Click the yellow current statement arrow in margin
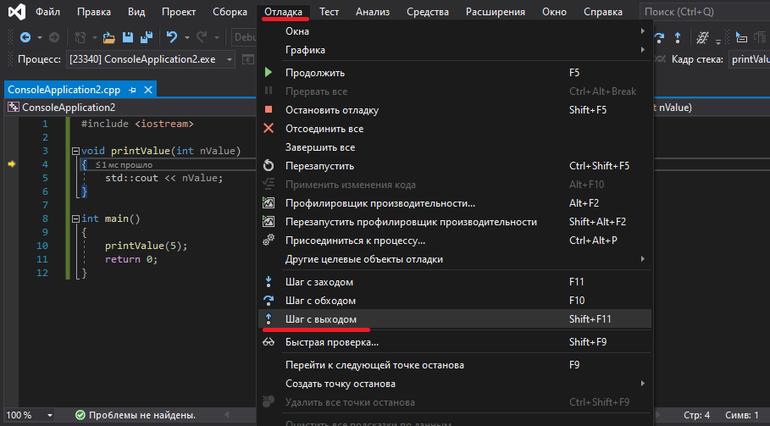Screen dimensions: 770x426 click(12, 164)
